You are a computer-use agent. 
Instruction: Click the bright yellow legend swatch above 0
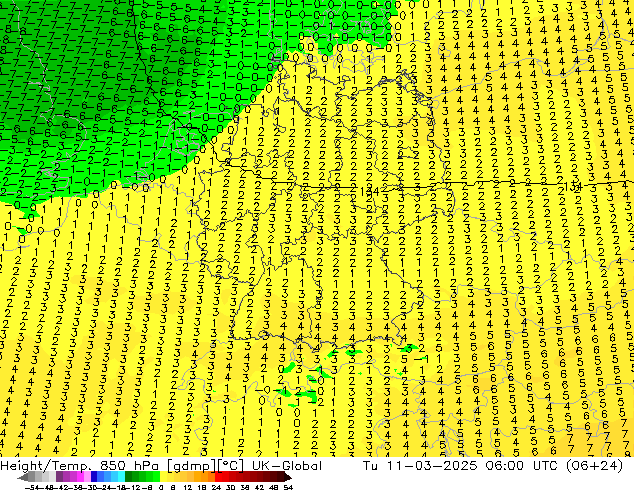point(163,477)
